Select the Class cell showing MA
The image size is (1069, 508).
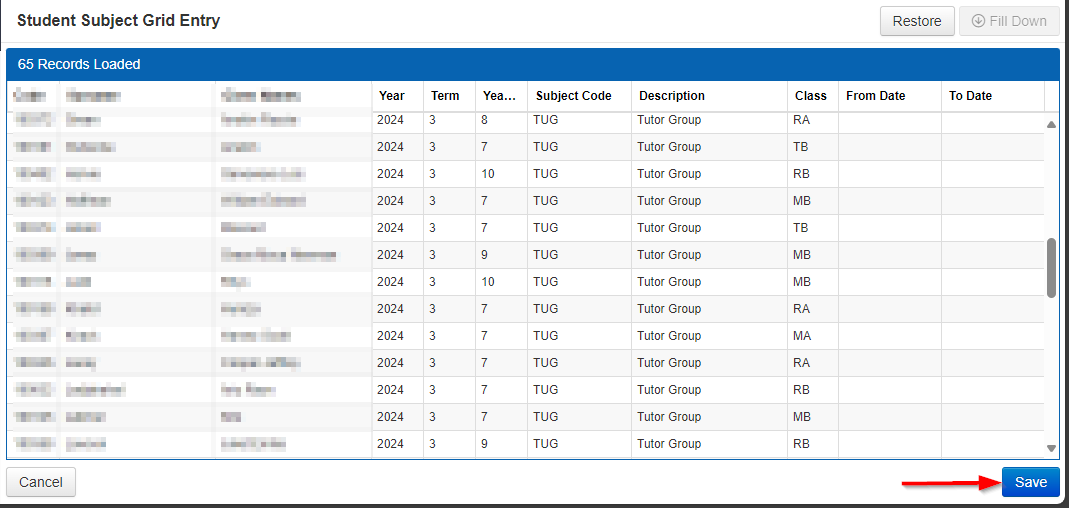click(x=813, y=335)
